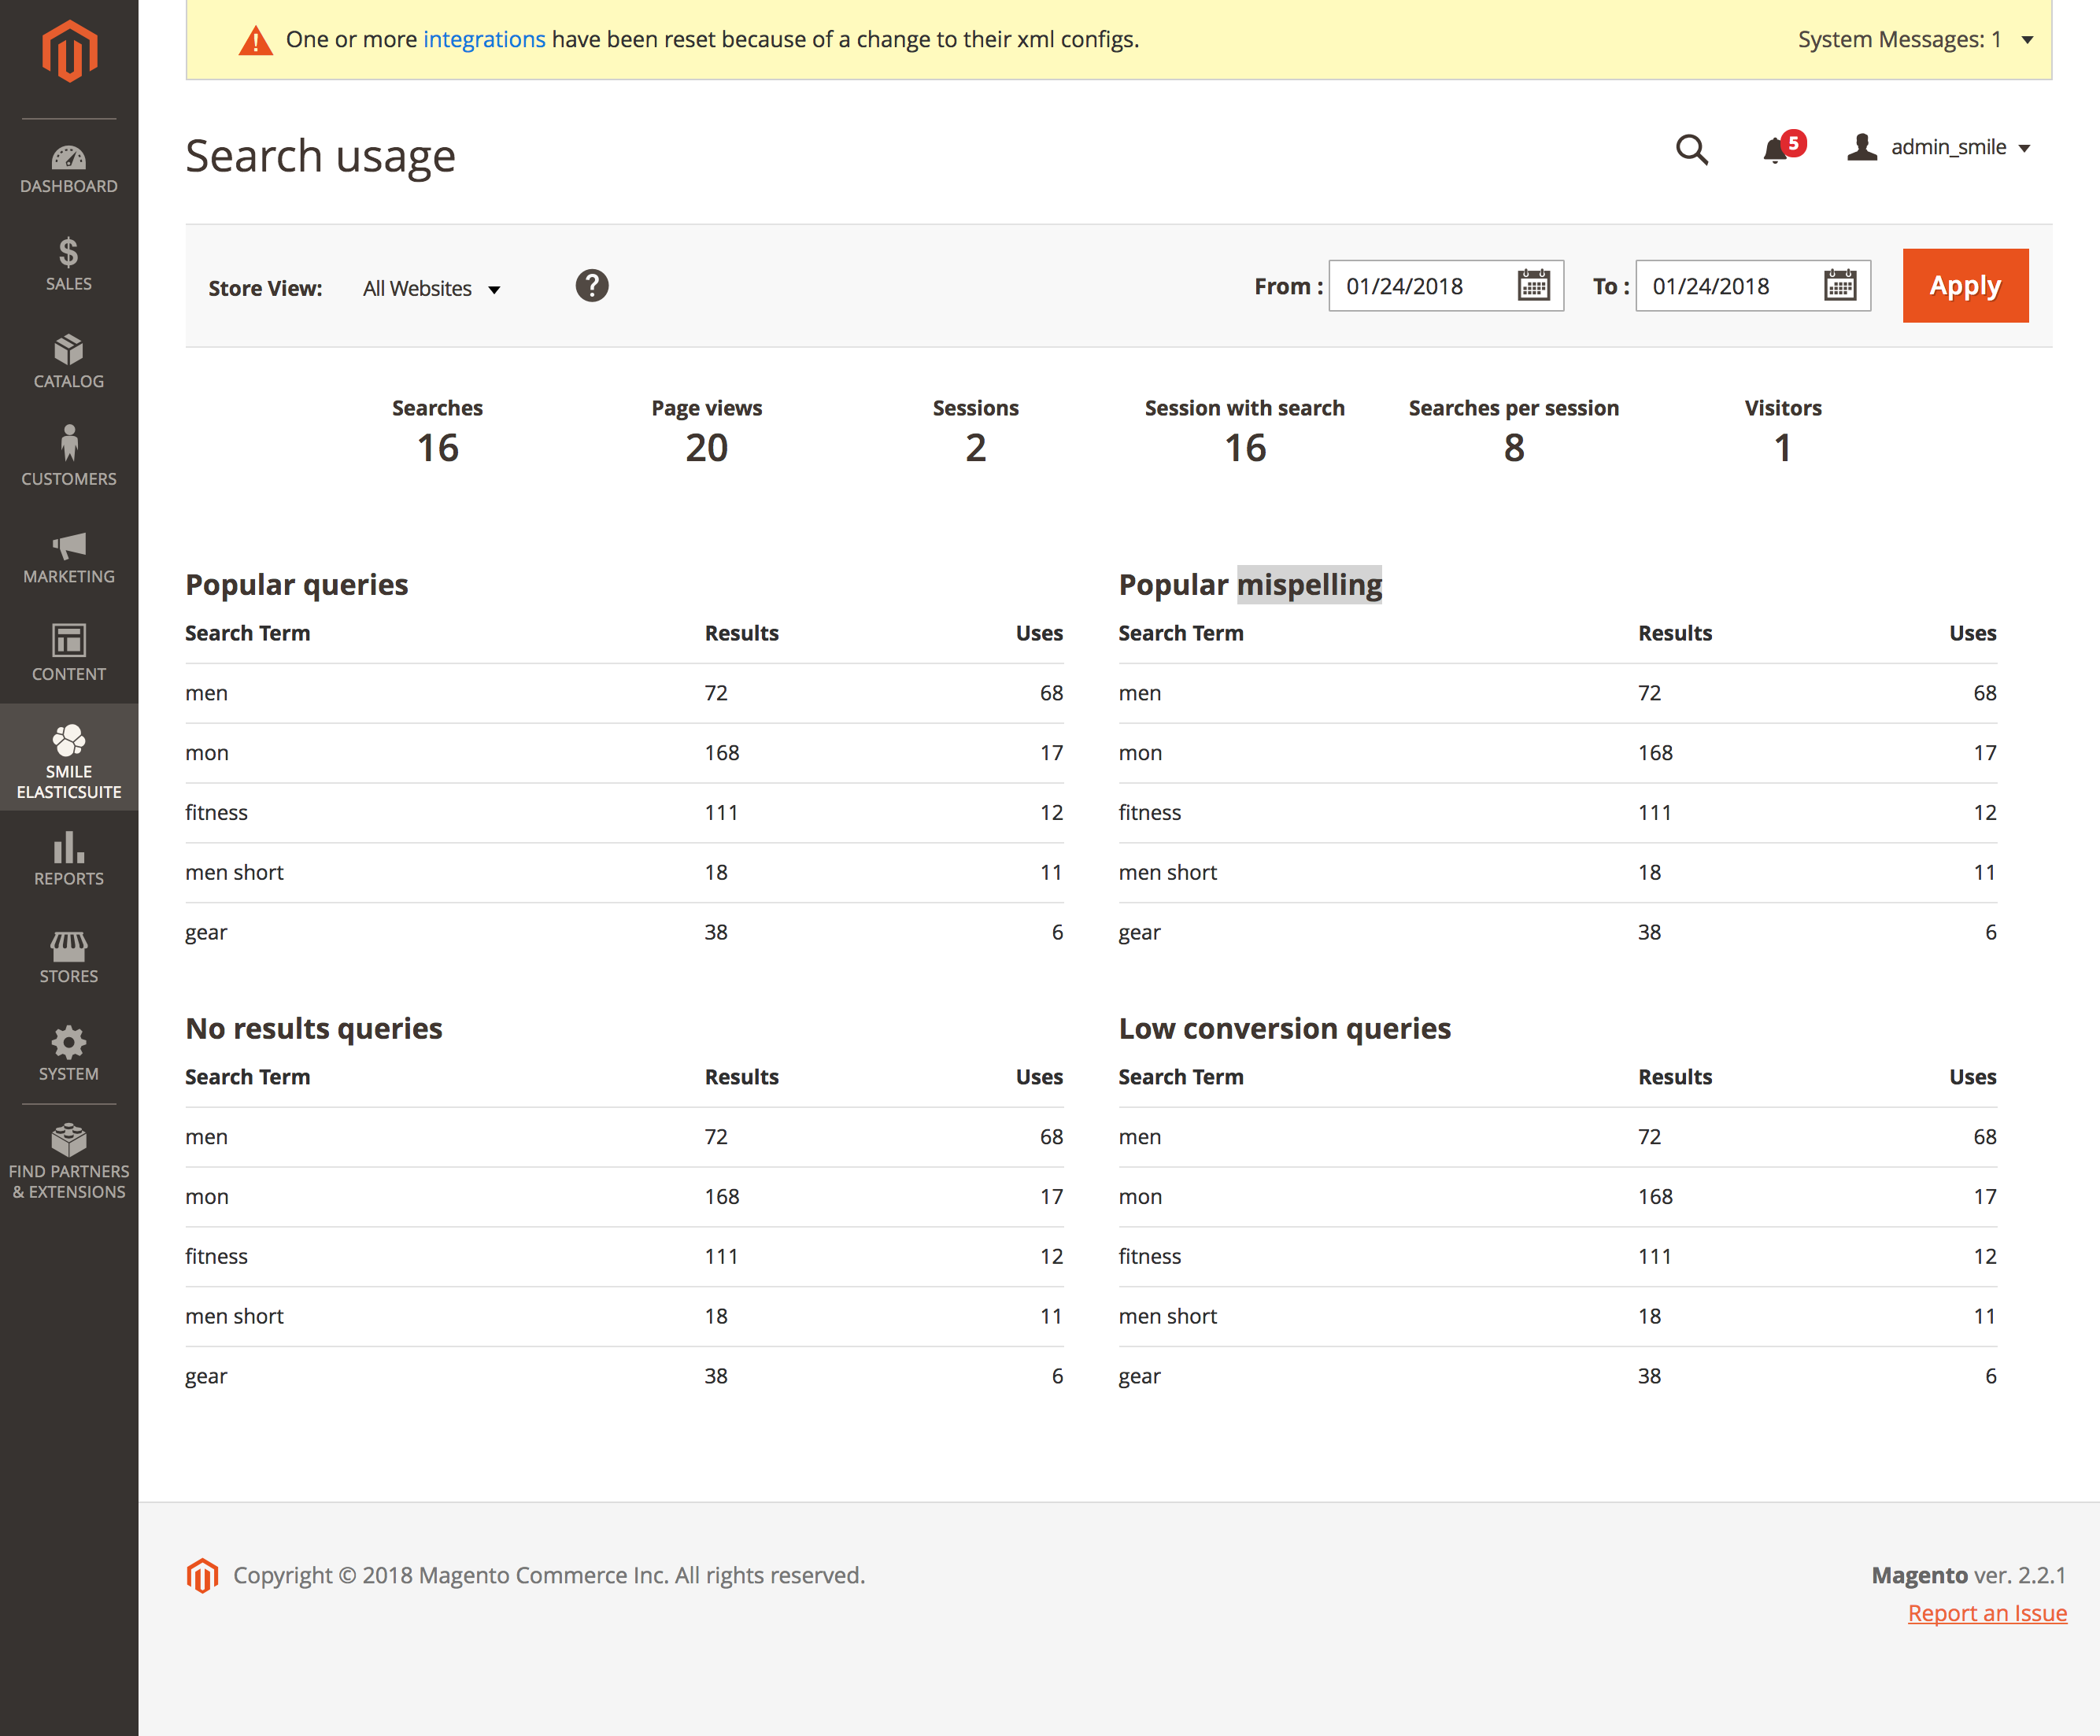
Task: Click Results header in Popular mispelling
Action: pyautogui.click(x=1675, y=633)
